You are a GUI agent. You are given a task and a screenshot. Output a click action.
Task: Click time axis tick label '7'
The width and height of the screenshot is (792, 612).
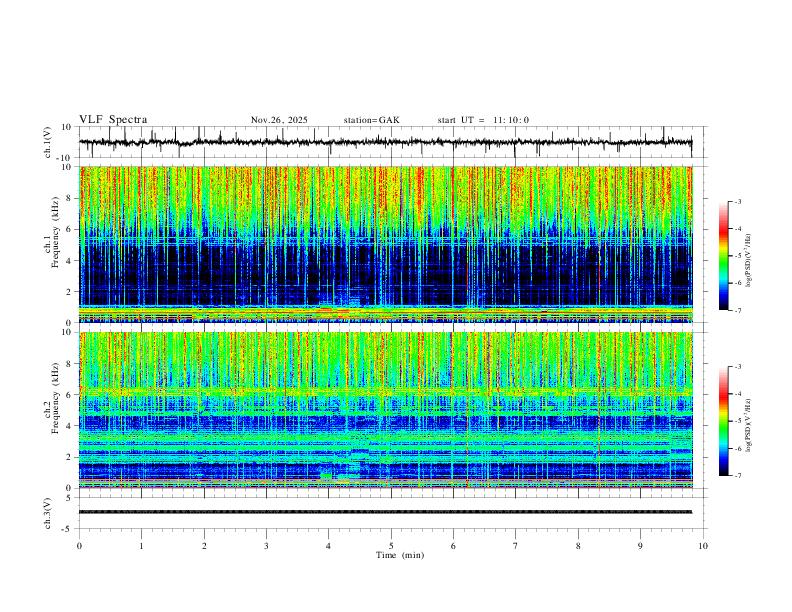(516, 546)
